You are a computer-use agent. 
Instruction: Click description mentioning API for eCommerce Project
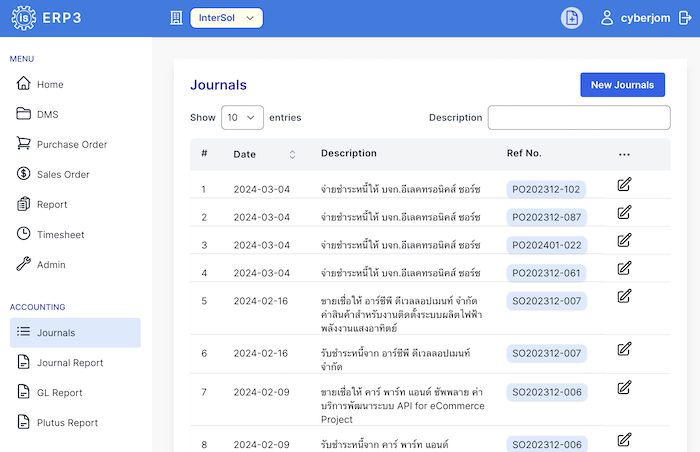(403, 406)
